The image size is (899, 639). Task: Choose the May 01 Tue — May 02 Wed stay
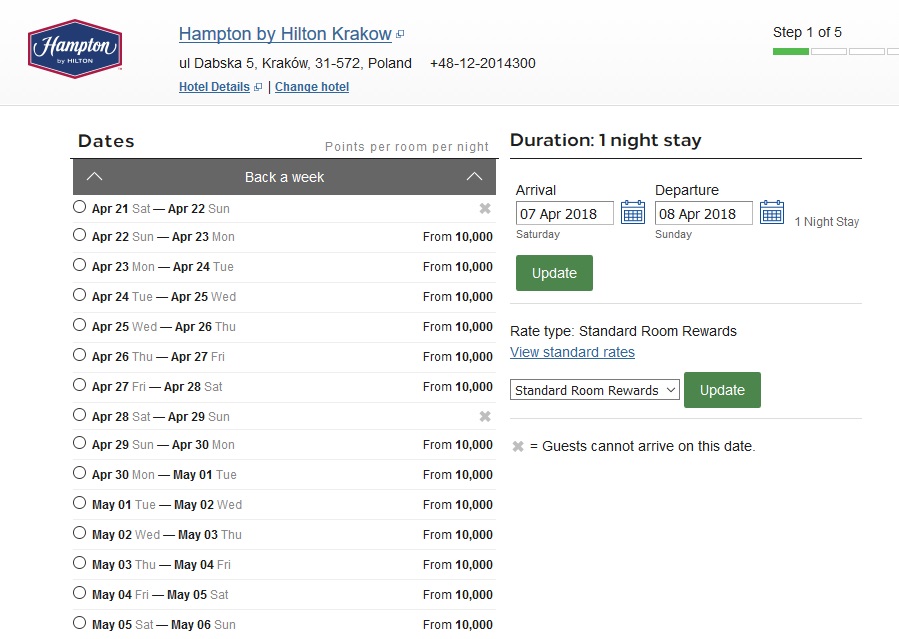[80, 503]
